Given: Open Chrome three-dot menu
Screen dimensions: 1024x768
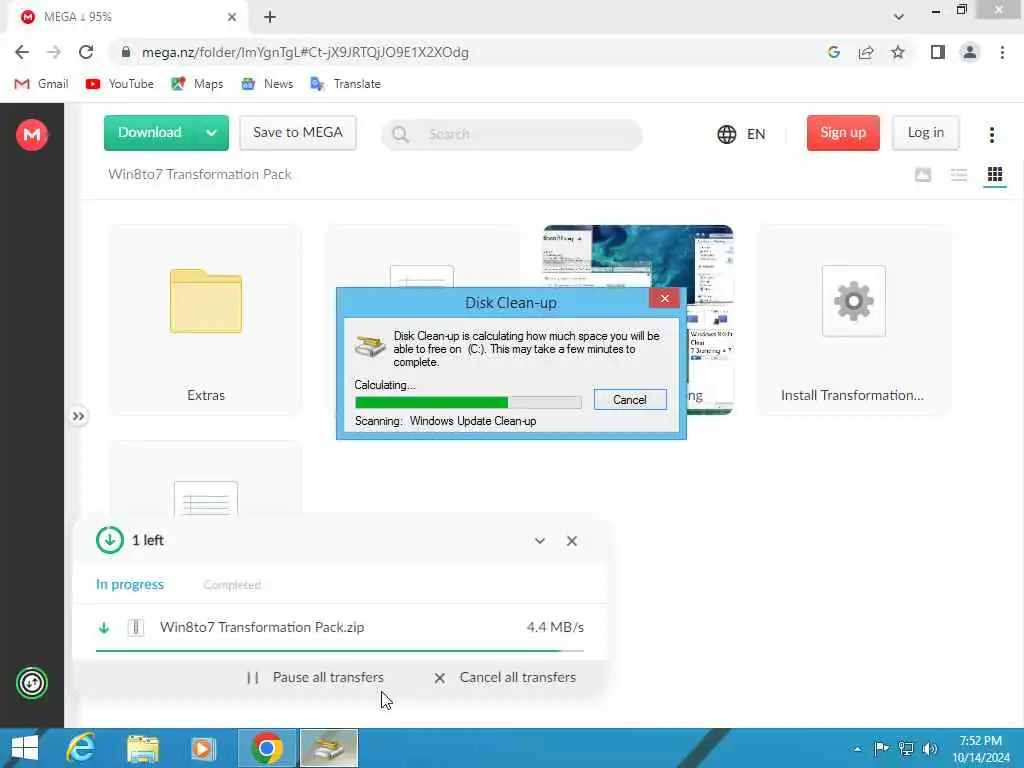Looking at the screenshot, I should [x=1002, y=52].
